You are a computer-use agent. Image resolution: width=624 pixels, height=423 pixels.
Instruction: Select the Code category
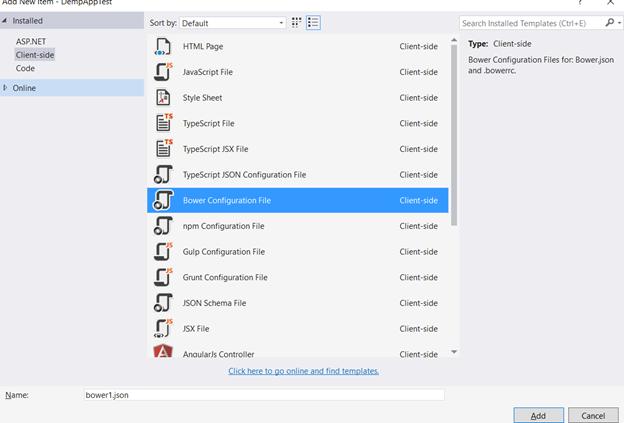point(25,68)
